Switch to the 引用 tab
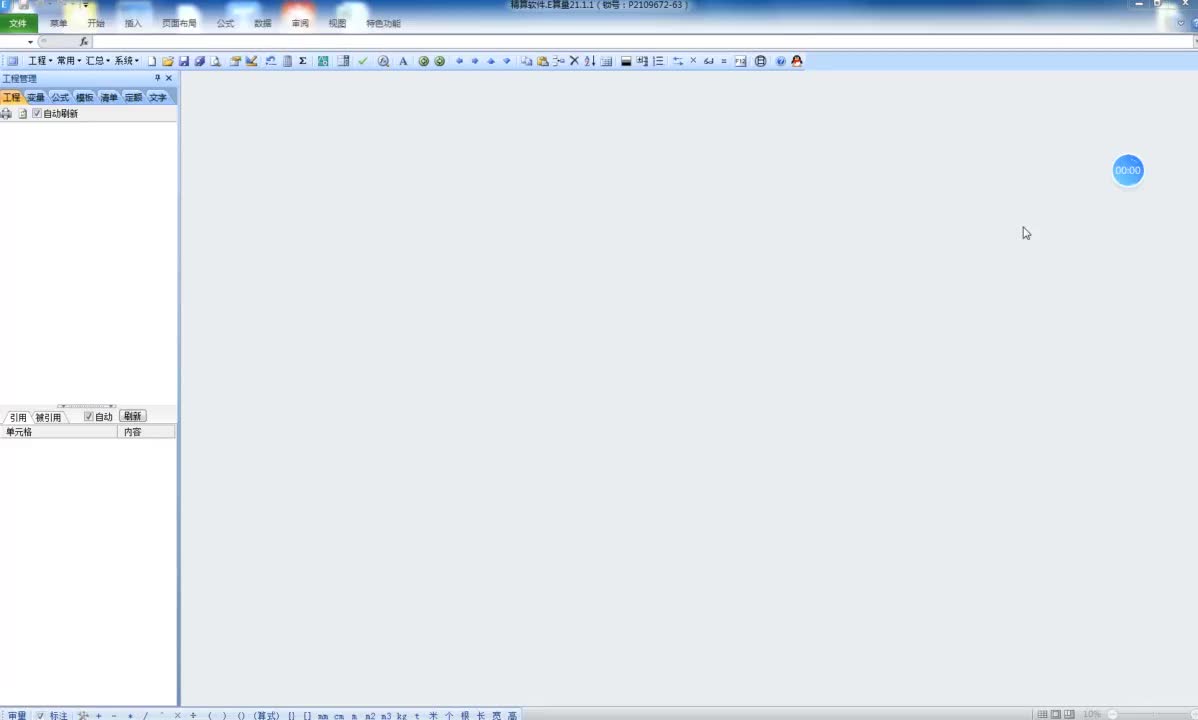1198x720 pixels. point(18,417)
